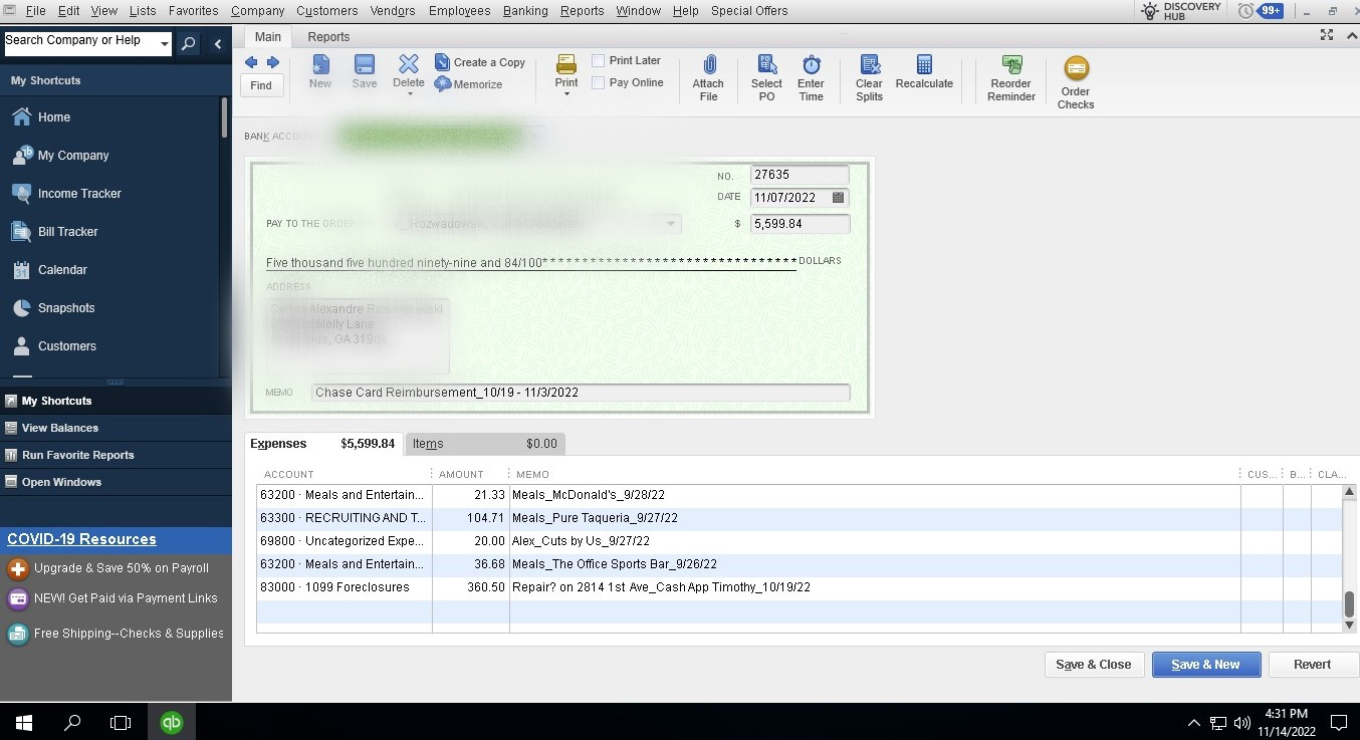Click the Attach File paperclip icon
The image size is (1360, 740).
[x=708, y=65]
